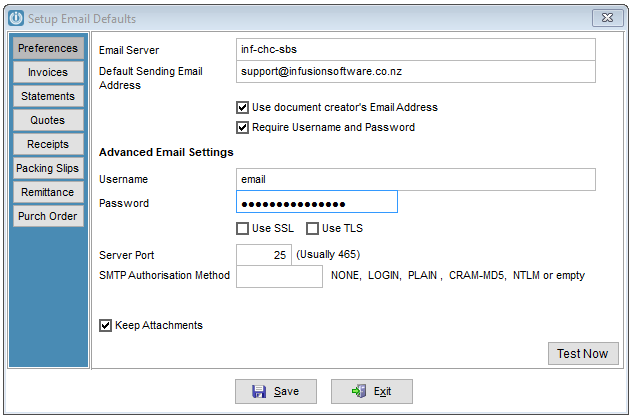
Task: Close the Setup Email Defaults window
Action: pos(607,18)
